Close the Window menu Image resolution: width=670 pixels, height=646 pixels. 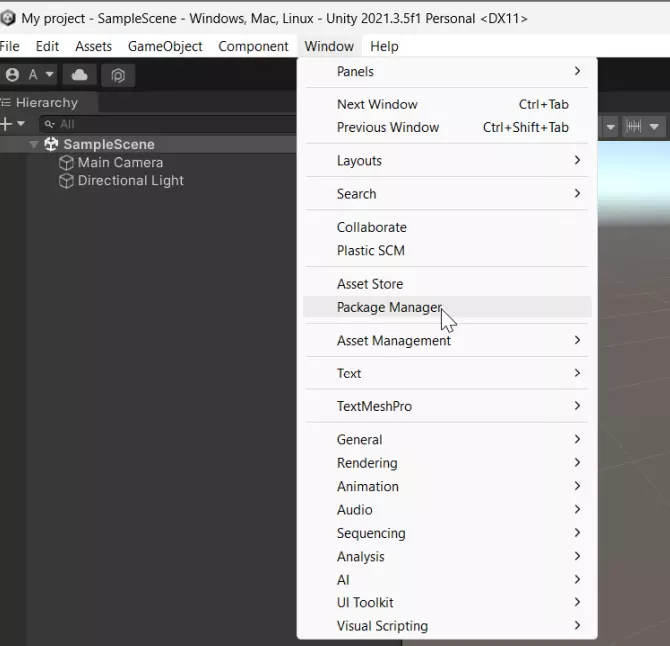pyautogui.click(x=329, y=46)
